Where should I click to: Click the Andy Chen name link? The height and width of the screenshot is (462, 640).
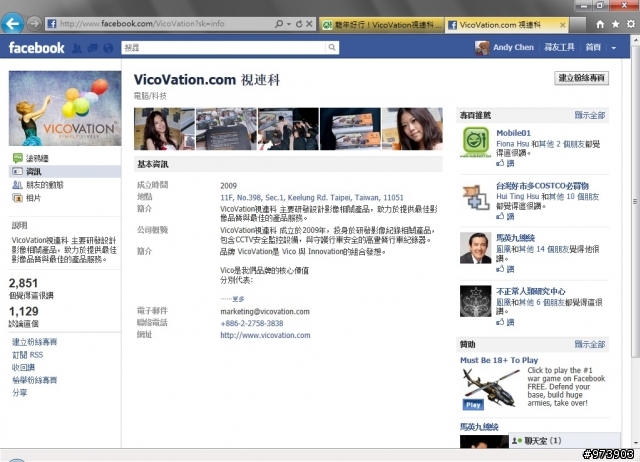[513, 47]
